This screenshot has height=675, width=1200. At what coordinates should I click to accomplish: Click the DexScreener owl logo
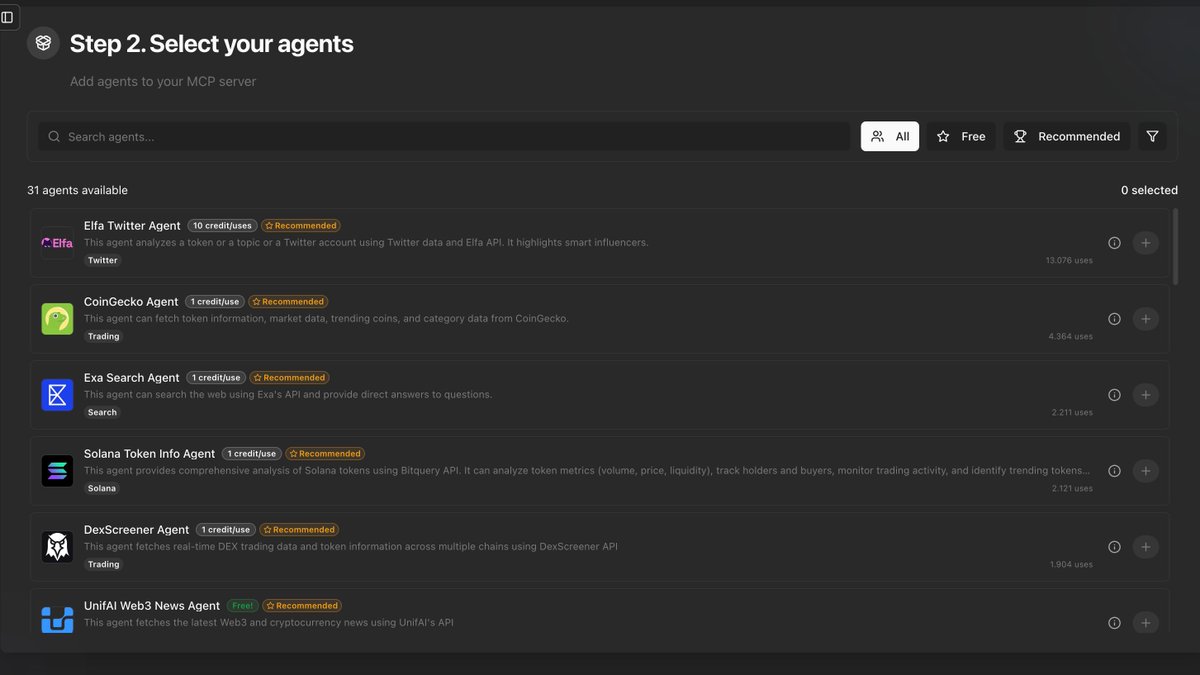click(x=57, y=547)
